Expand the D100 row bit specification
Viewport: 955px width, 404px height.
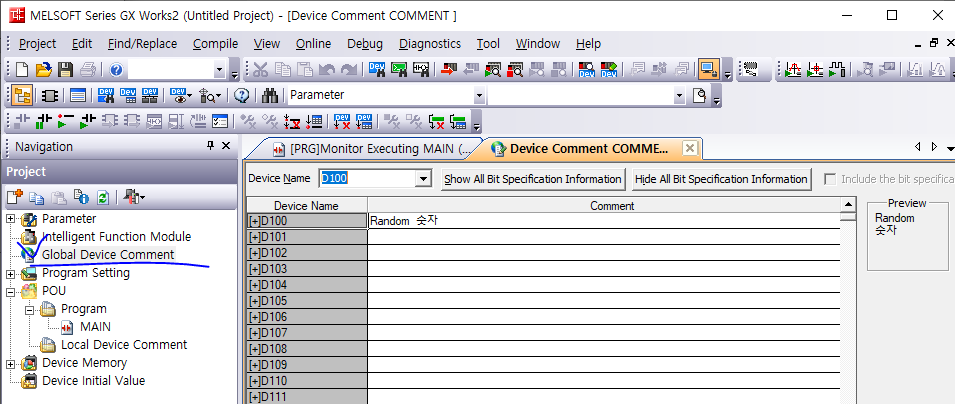click(254, 221)
